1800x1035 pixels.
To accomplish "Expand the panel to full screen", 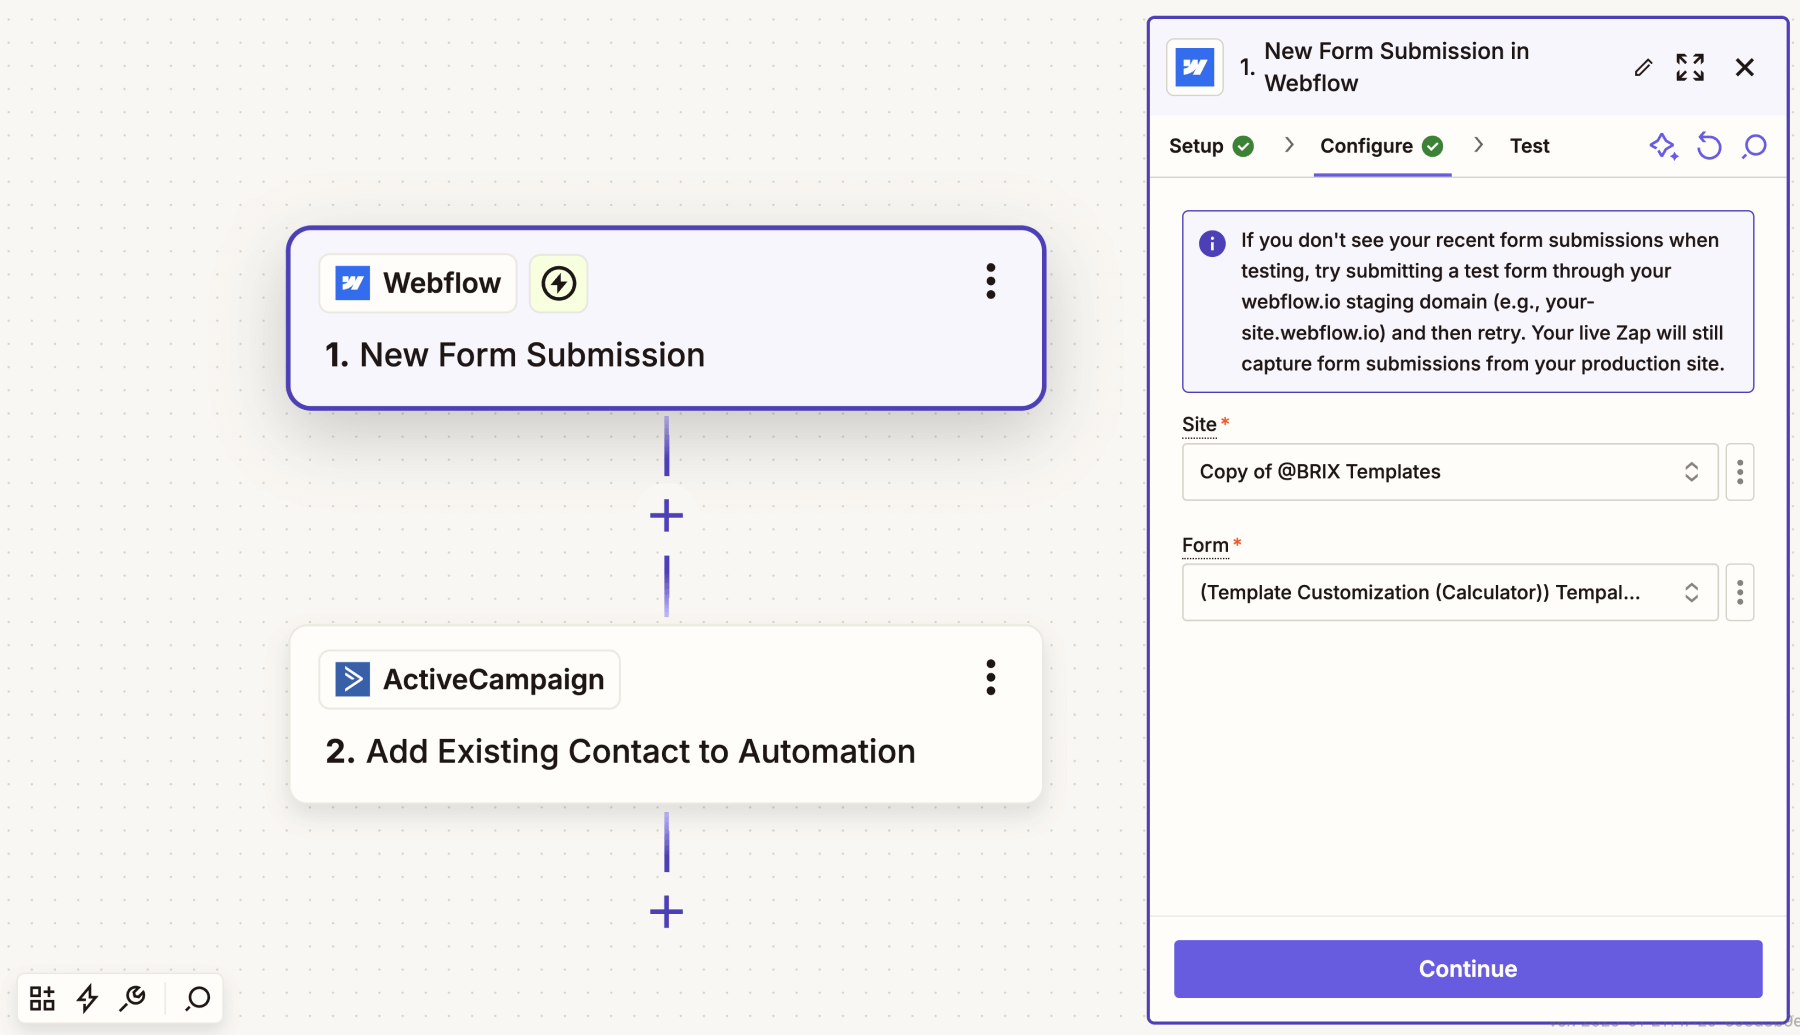I will [x=1690, y=67].
